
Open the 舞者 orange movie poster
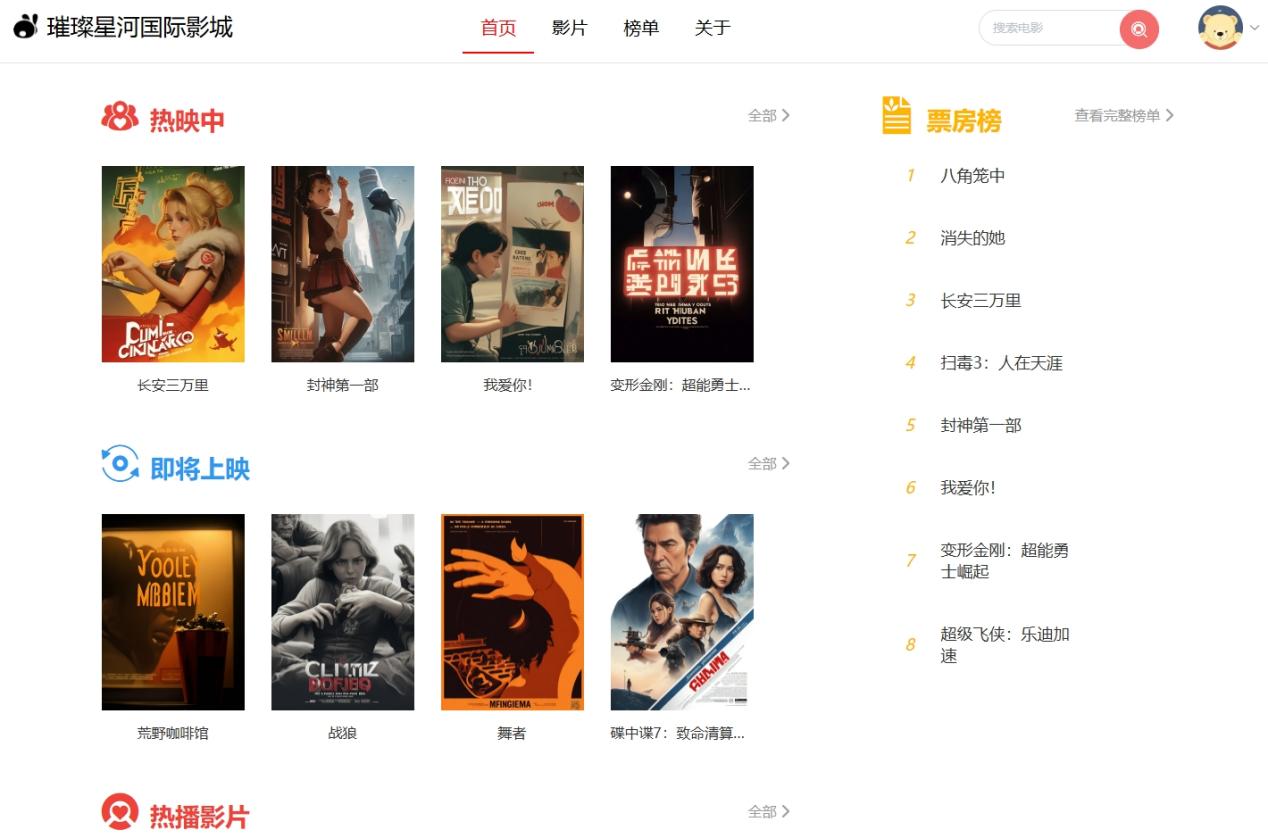[512, 612]
